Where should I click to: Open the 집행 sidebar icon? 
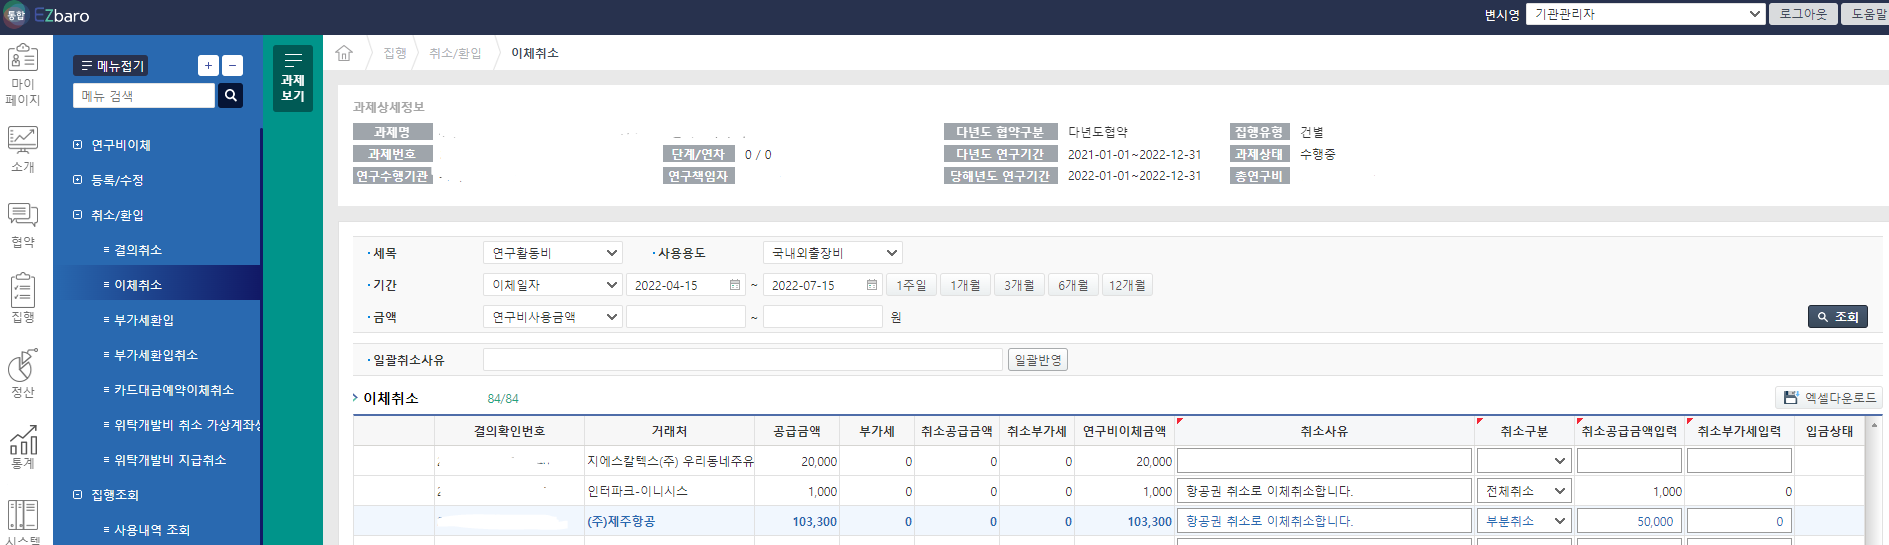(22, 298)
